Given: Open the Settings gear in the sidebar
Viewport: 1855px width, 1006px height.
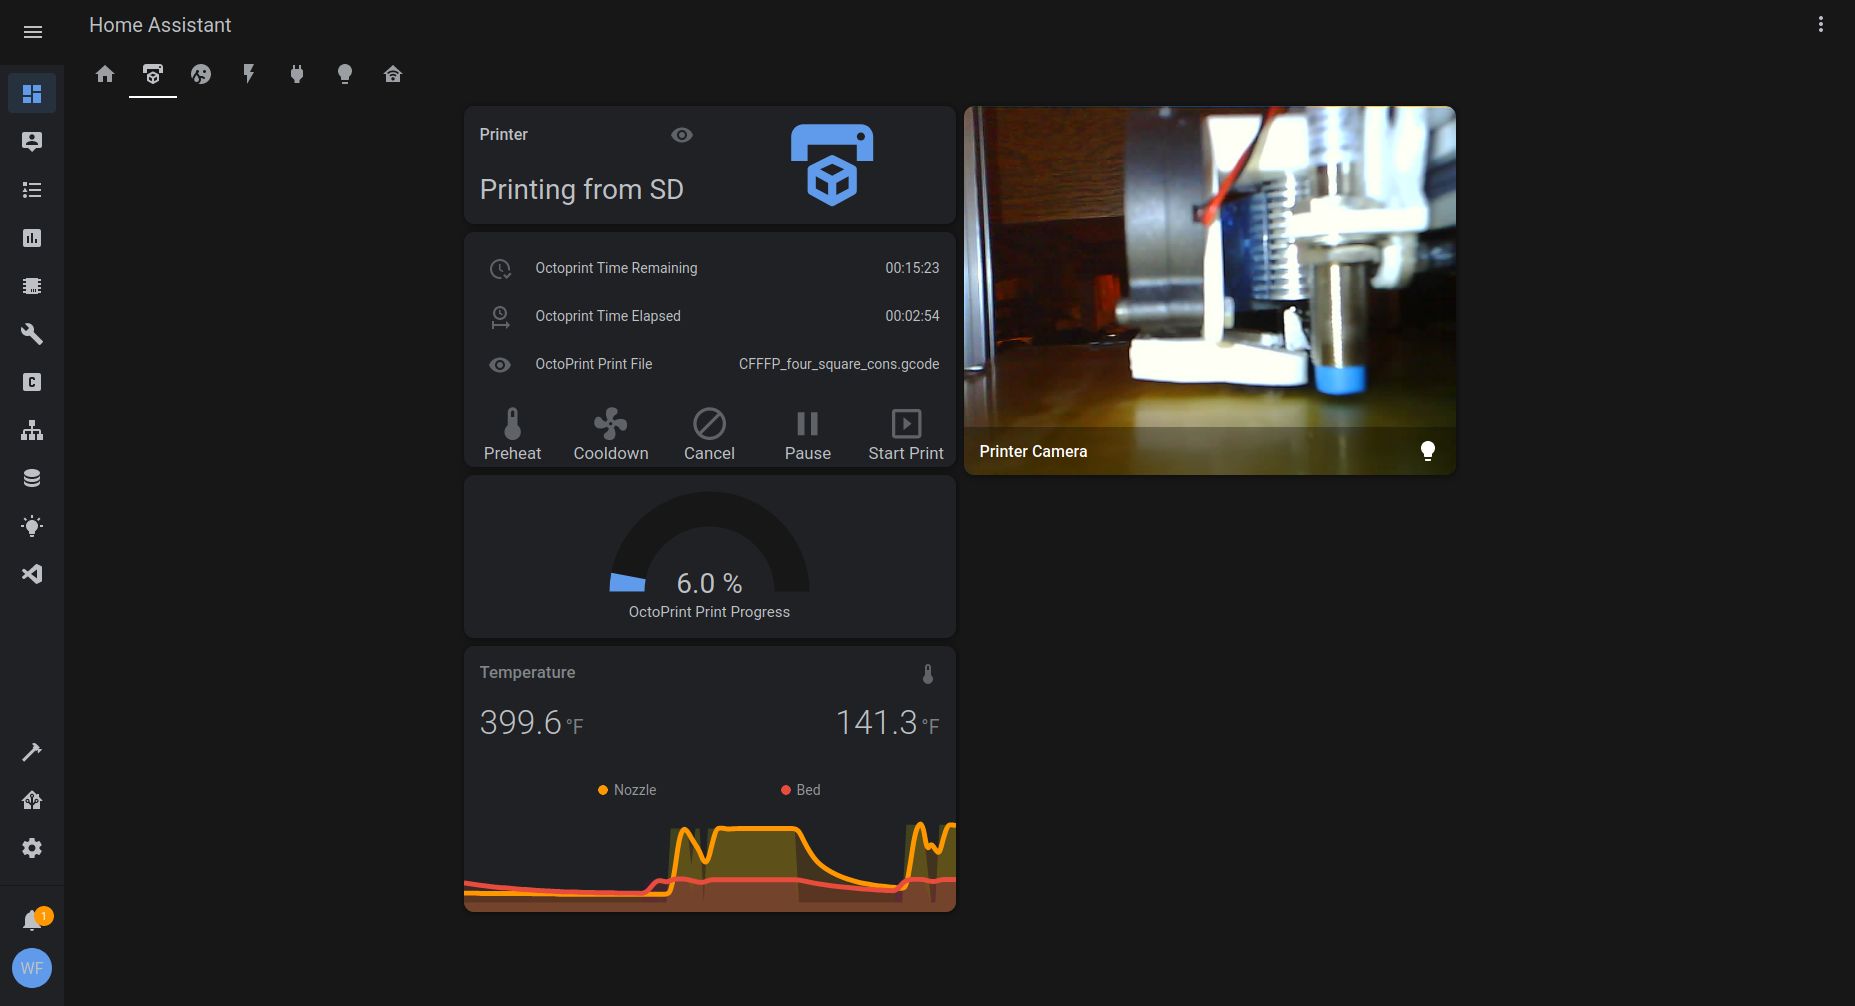Looking at the screenshot, I should point(32,847).
